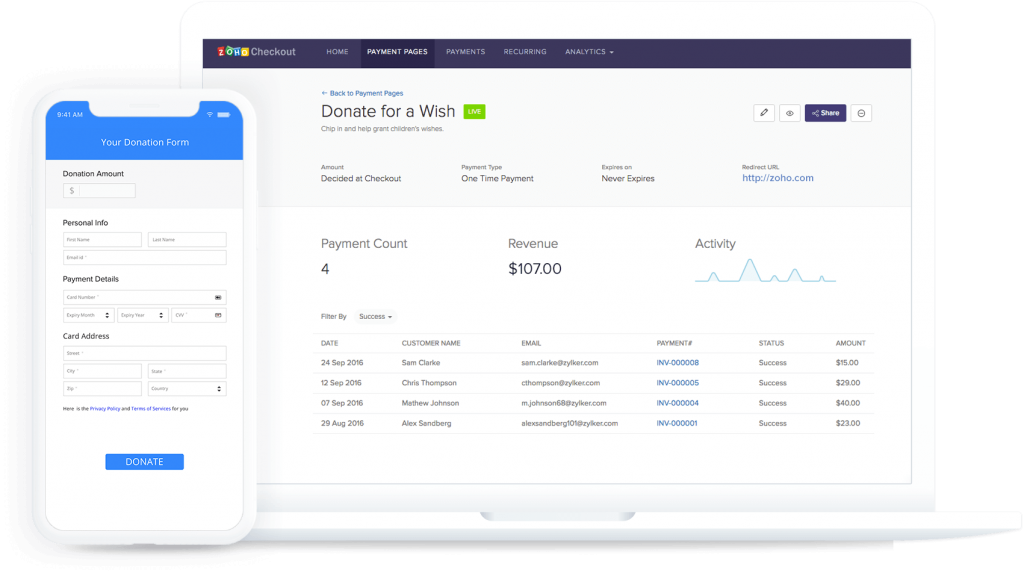This screenshot has height=573, width=1024.
Task: Click email cthompson@zylker.com
Action: tap(560, 383)
